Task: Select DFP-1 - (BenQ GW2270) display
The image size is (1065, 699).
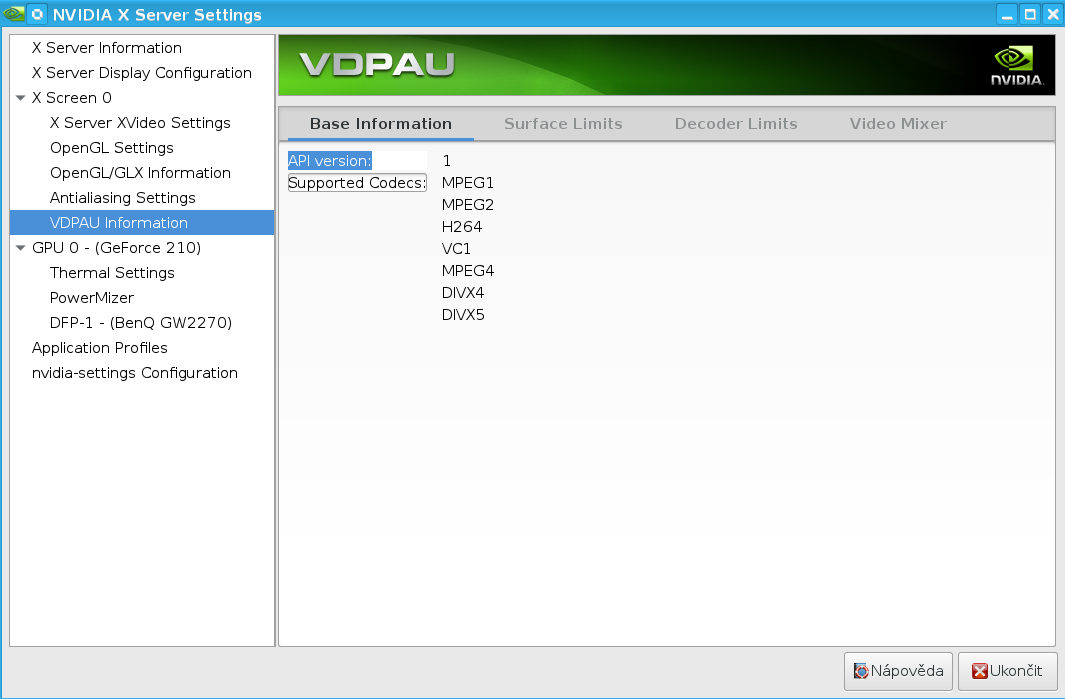Action: point(141,323)
